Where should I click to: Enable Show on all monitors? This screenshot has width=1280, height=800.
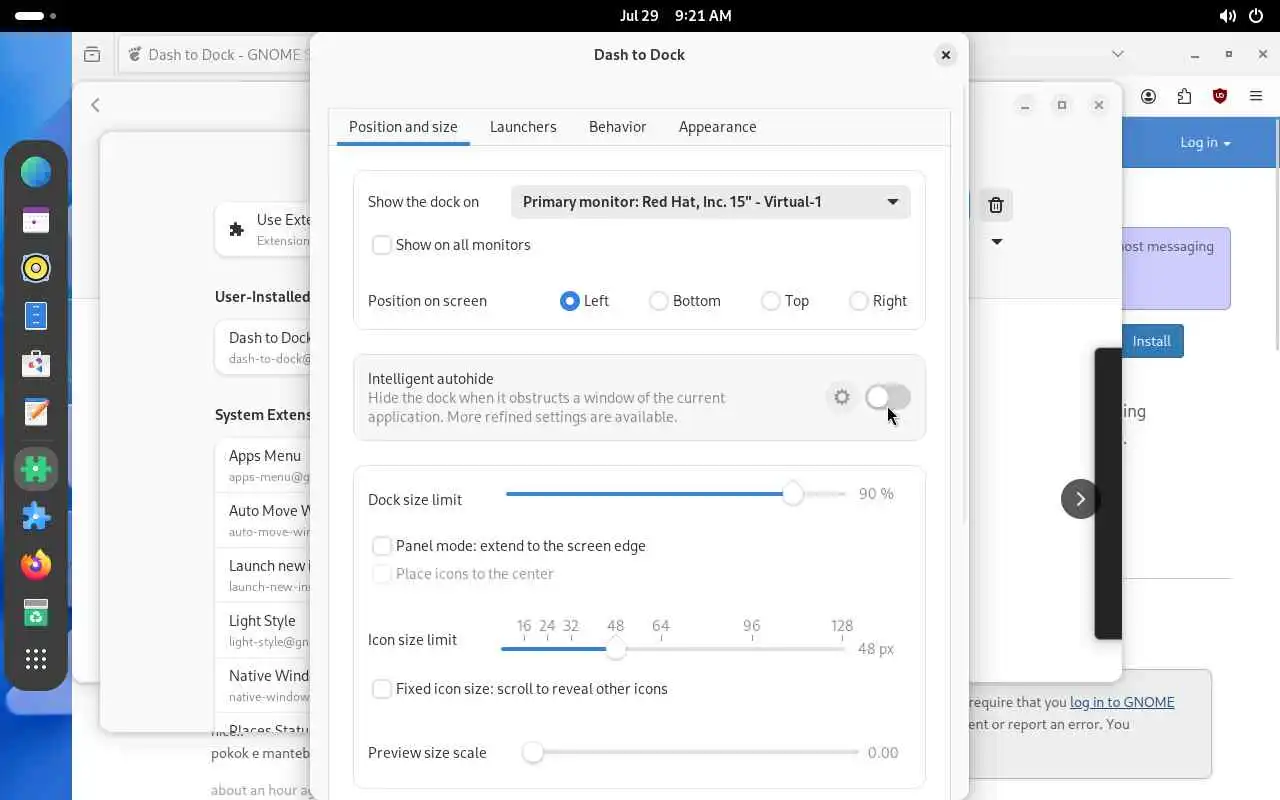pos(381,245)
